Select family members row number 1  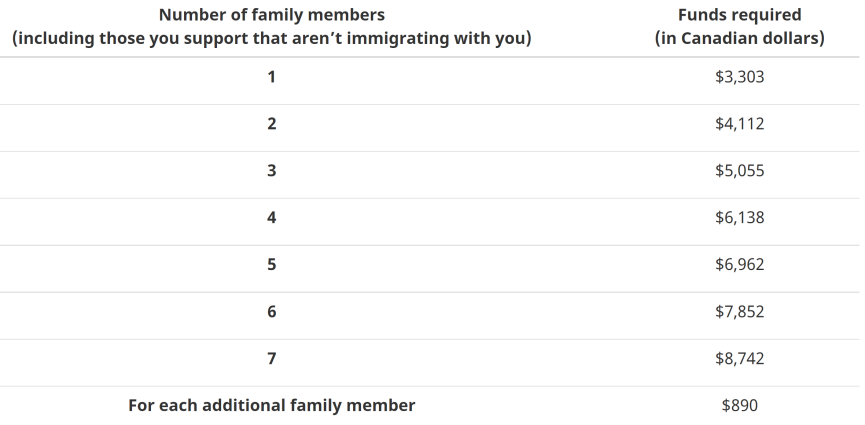(271, 77)
